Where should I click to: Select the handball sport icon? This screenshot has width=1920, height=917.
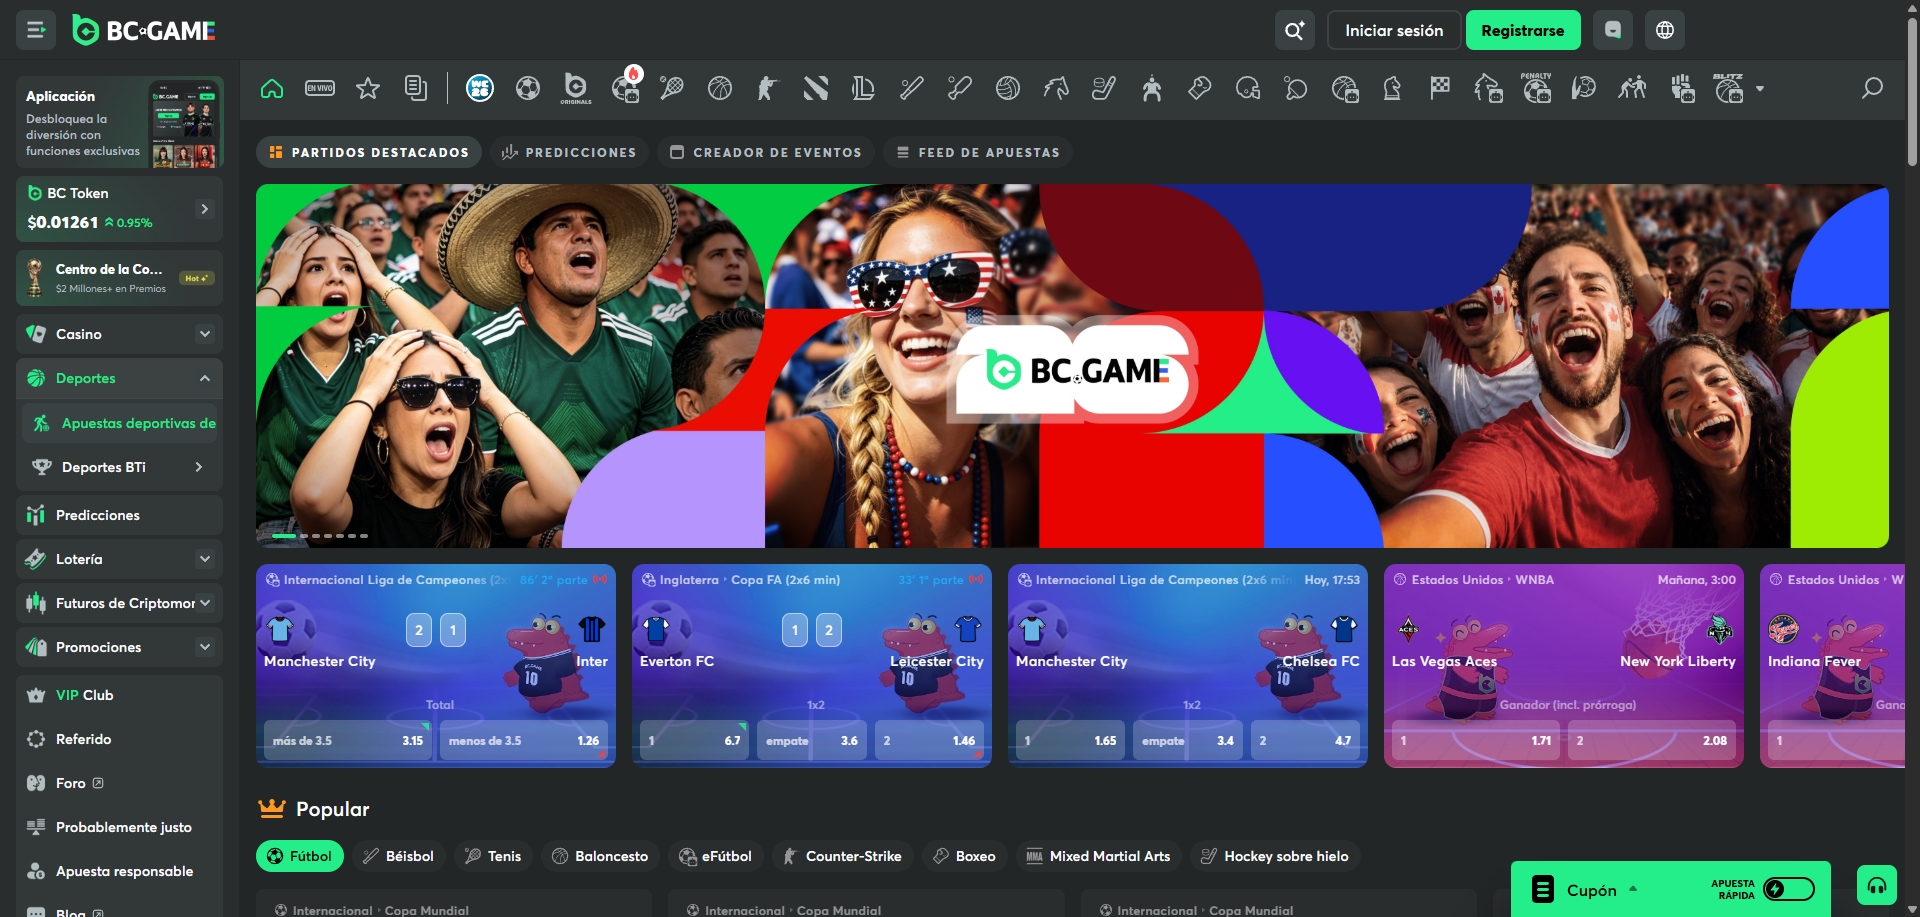1584,89
